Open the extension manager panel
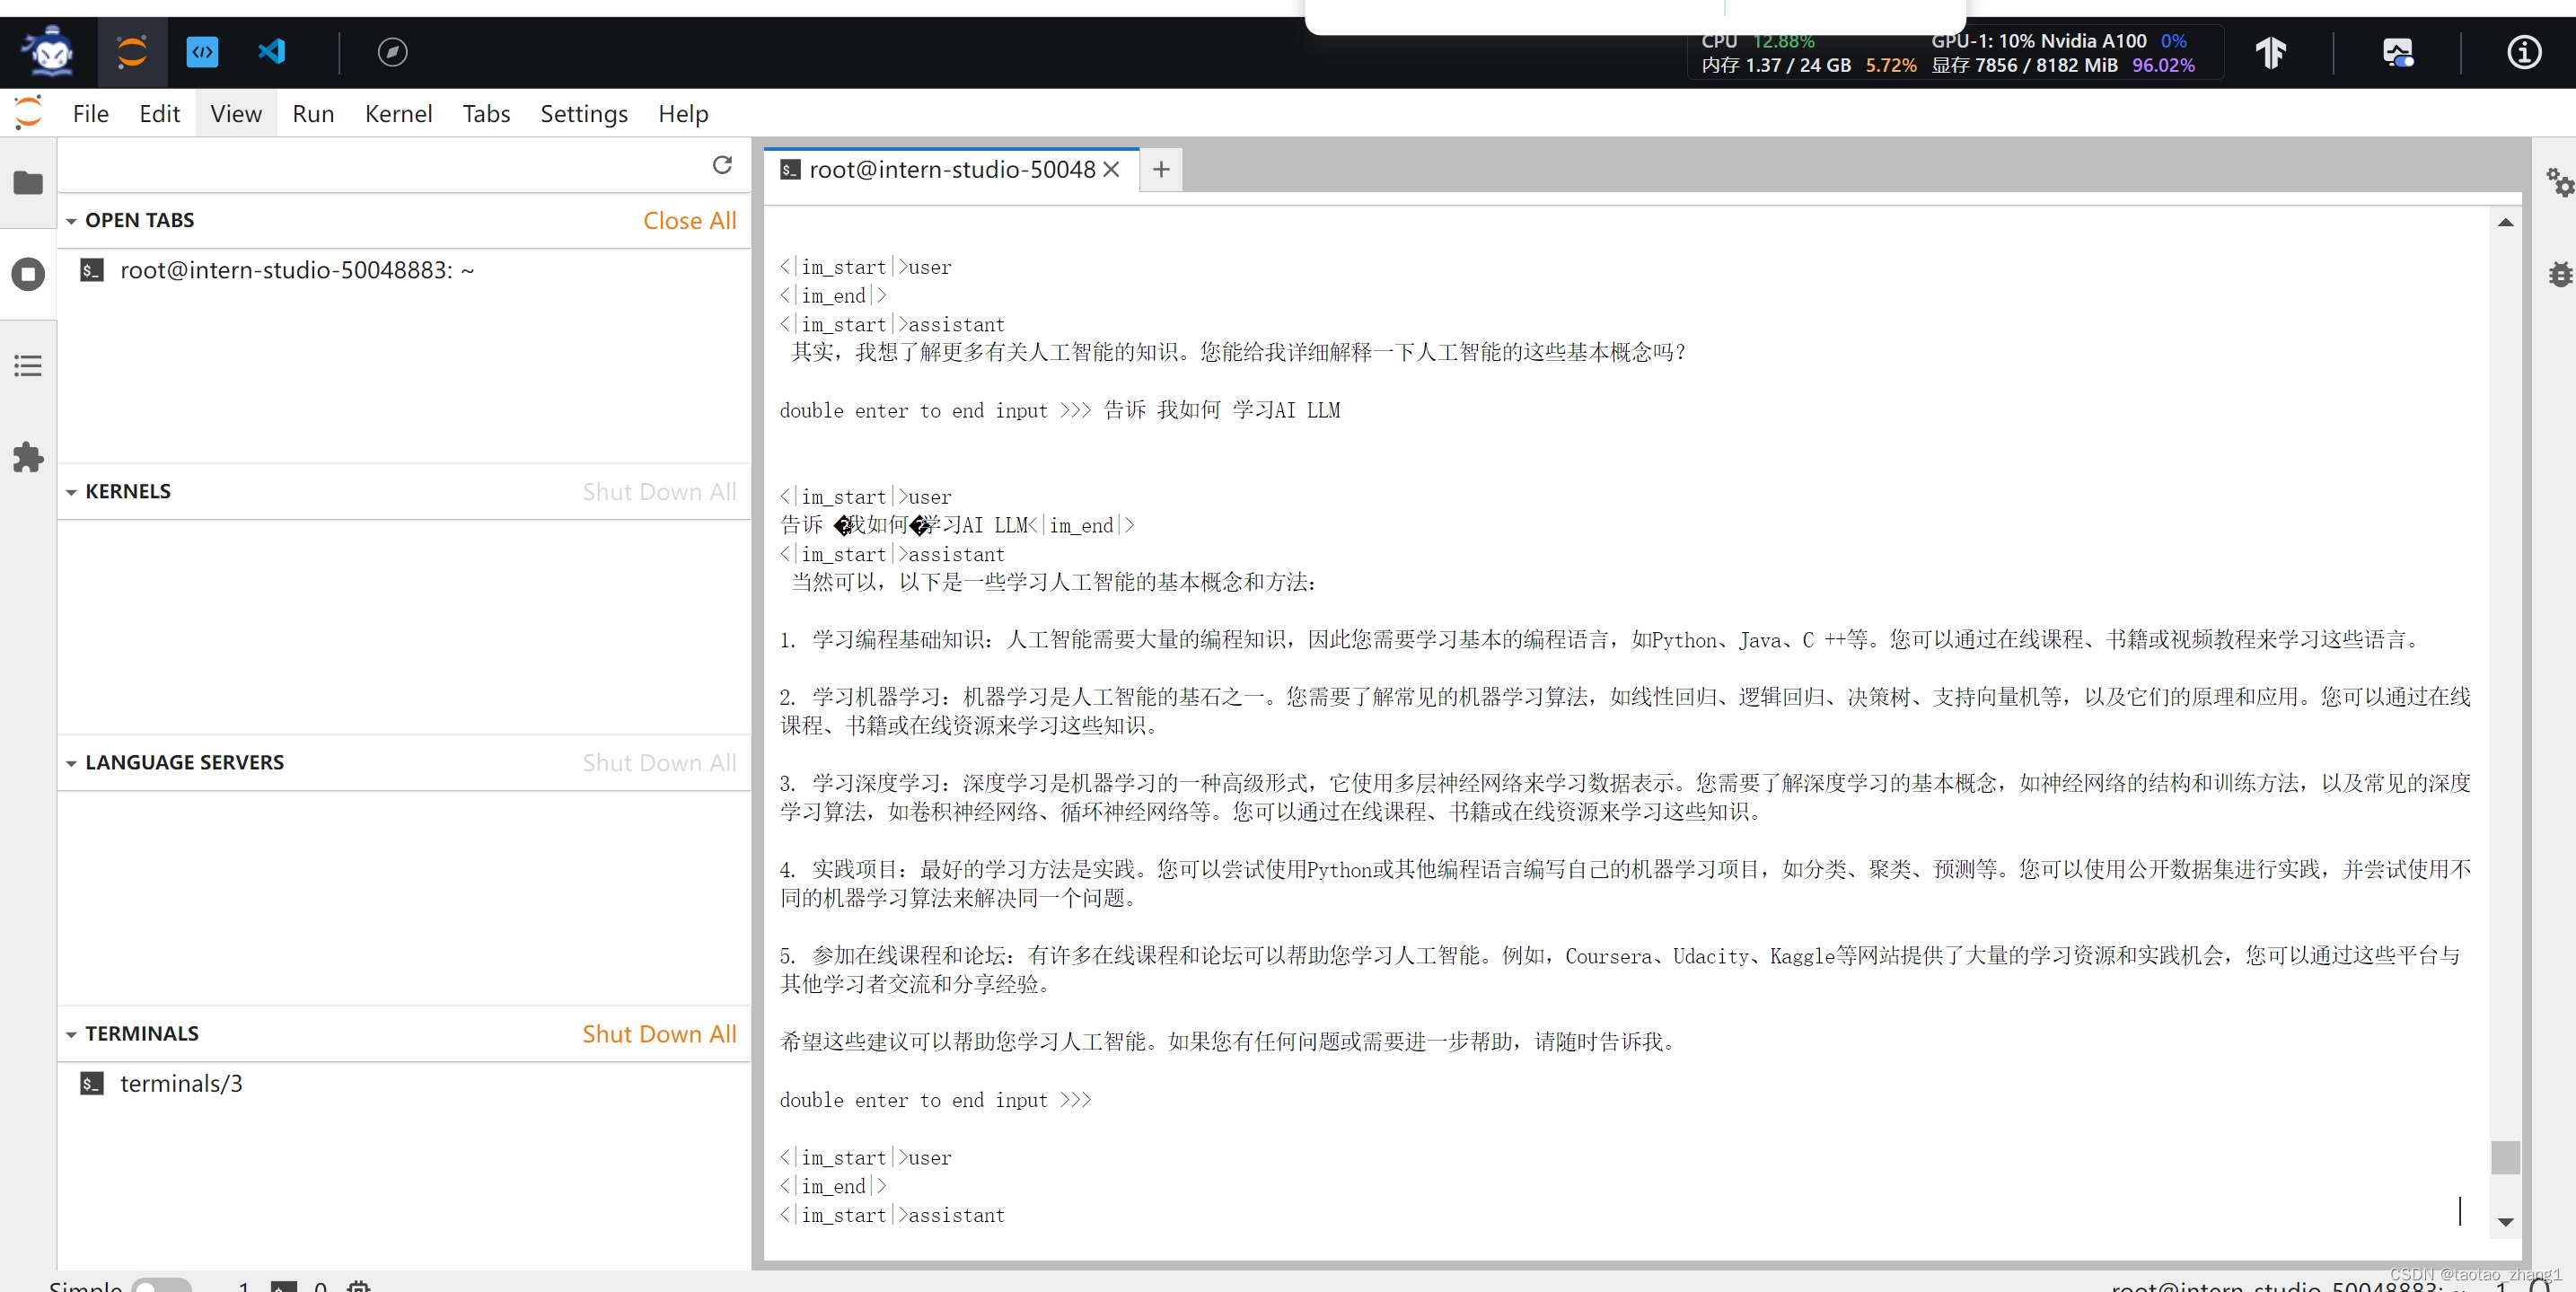The image size is (2576, 1292). click(27, 457)
